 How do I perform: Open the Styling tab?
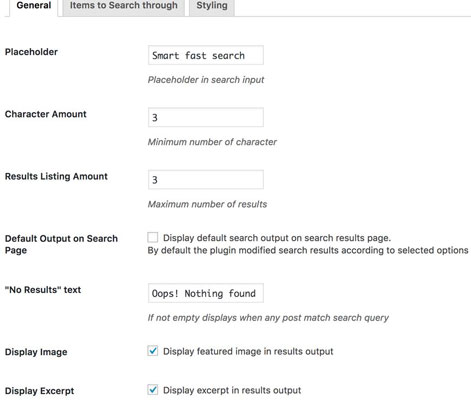[x=212, y=7]
